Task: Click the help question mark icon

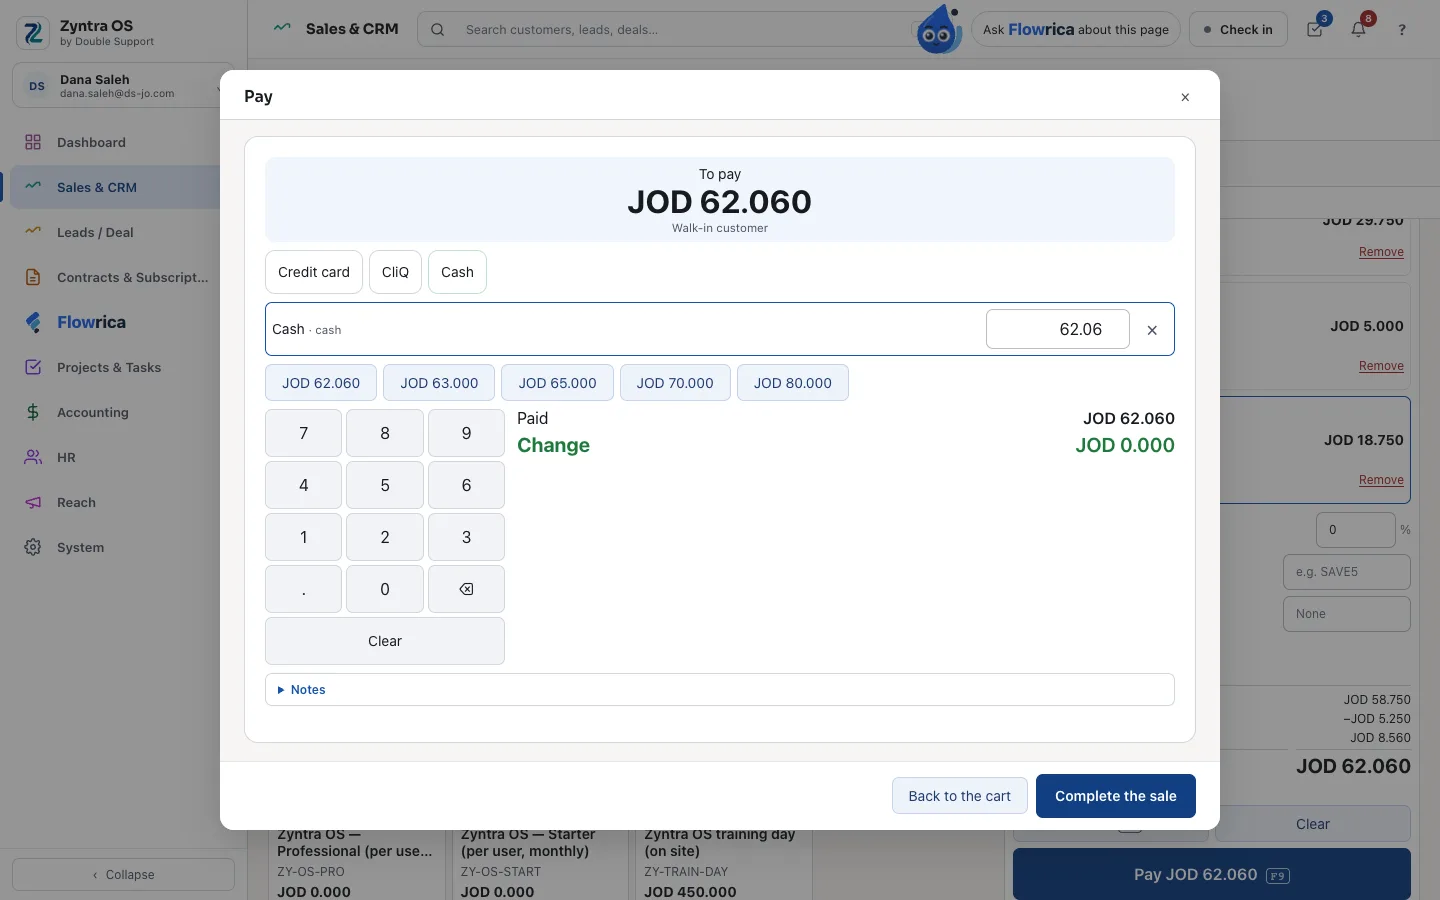Action: [1402, 29]
